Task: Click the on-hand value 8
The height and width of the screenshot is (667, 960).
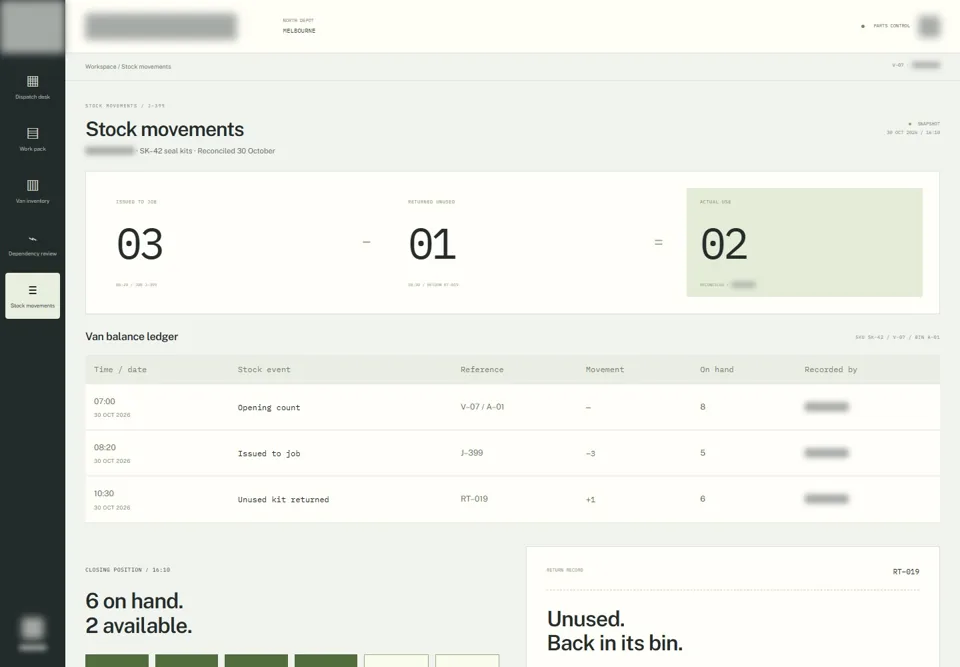Action: (x=703, y=407)
